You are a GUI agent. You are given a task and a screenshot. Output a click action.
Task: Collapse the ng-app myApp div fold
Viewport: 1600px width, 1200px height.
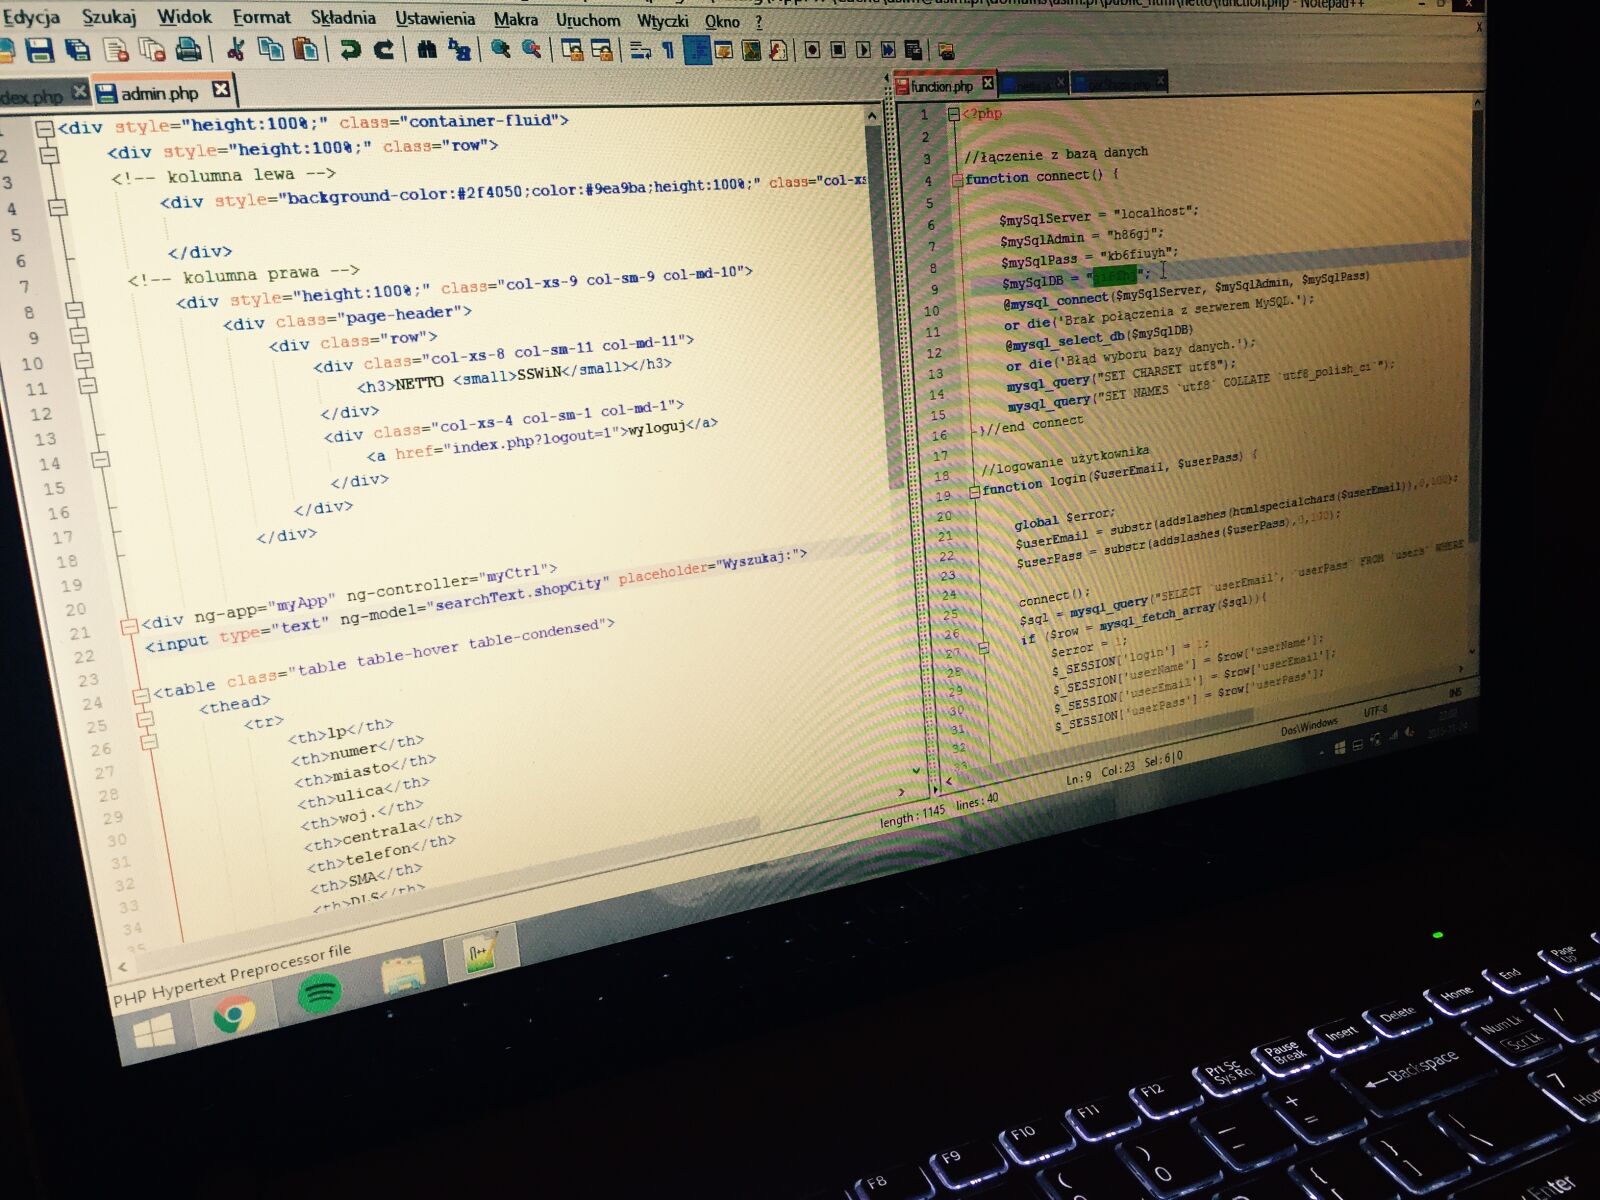point(128,627)
